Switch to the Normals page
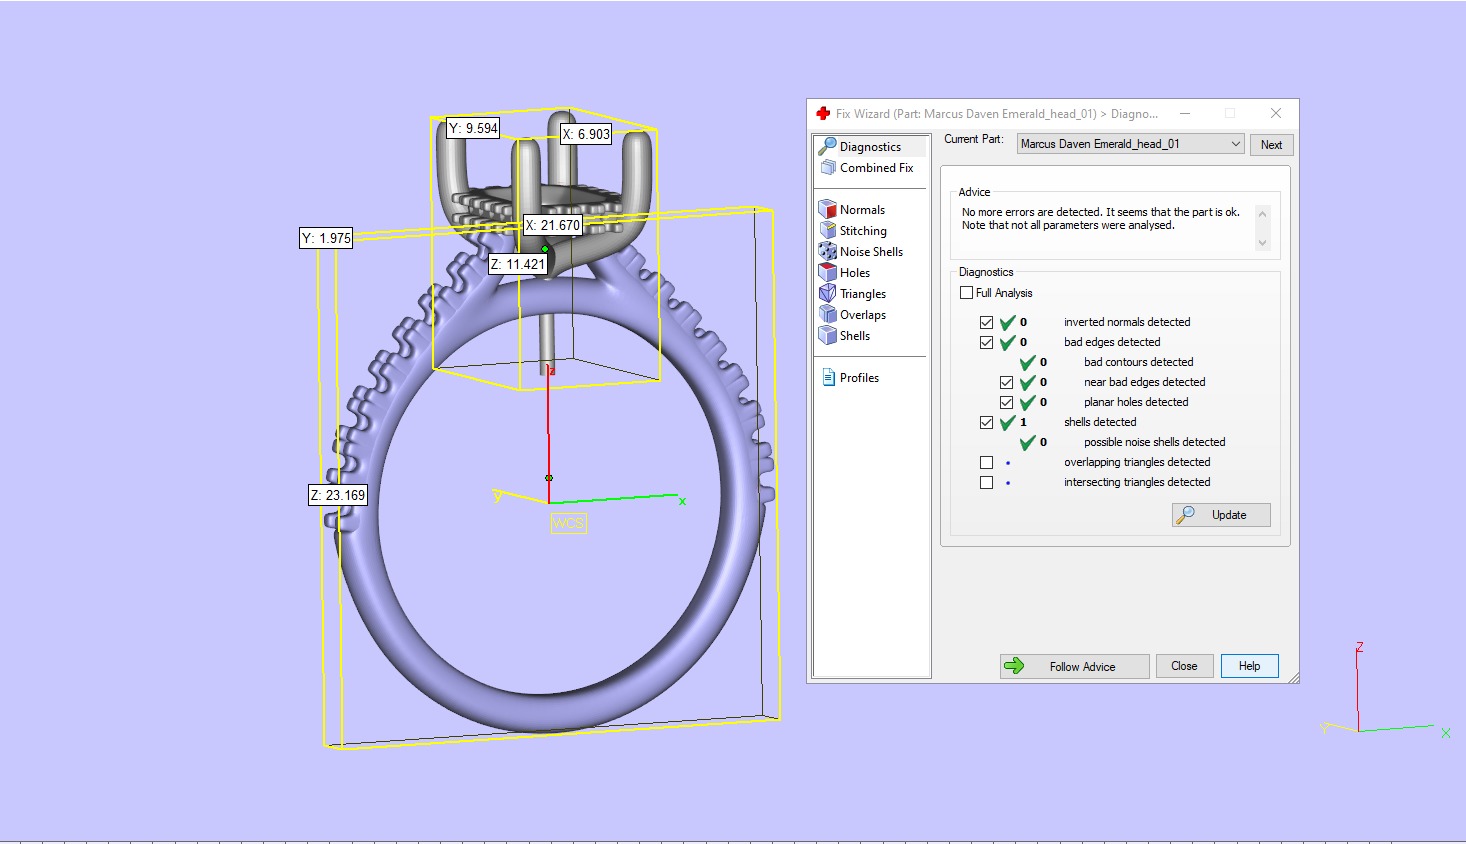The width and height of the screenshot is (1466, 844). pyautogui.click(x=862, y=210)
